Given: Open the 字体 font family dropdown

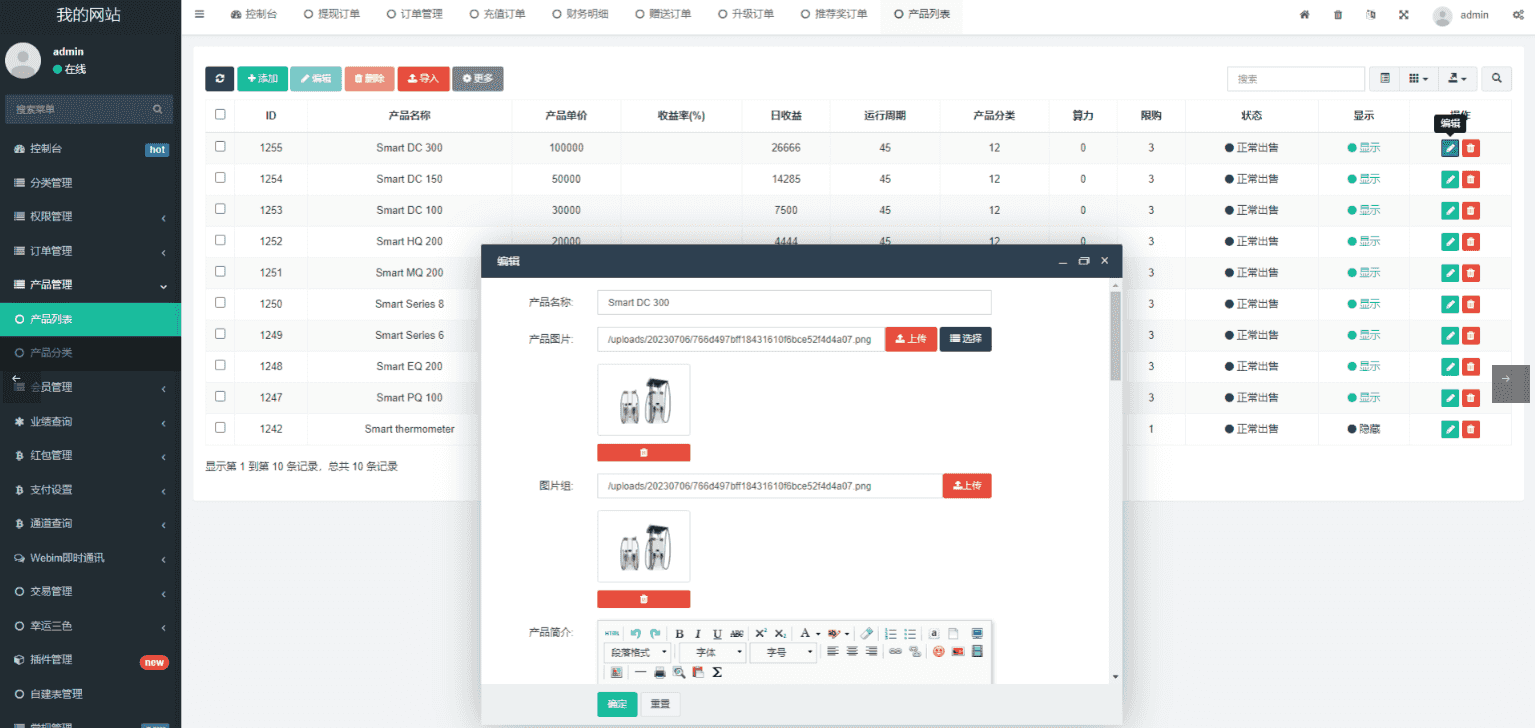Looking at the screenshot, I should pos(719,652).
